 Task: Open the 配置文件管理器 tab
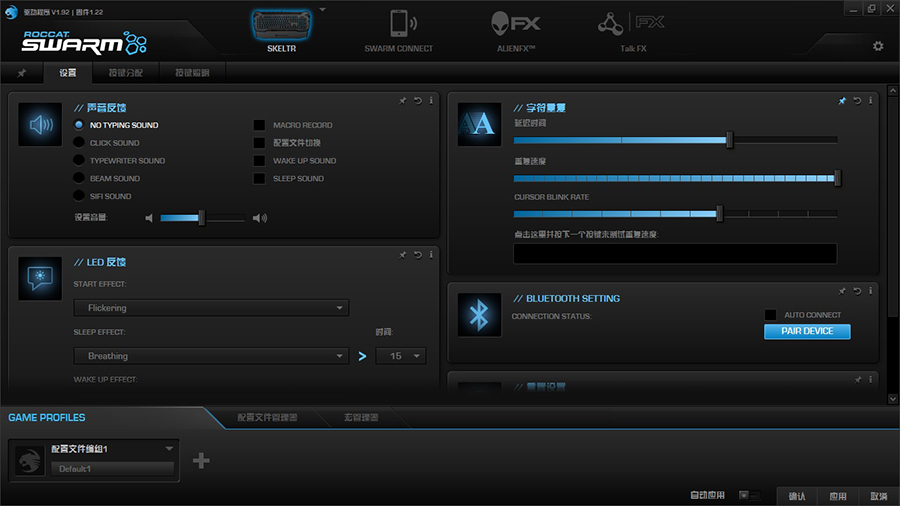267,417
